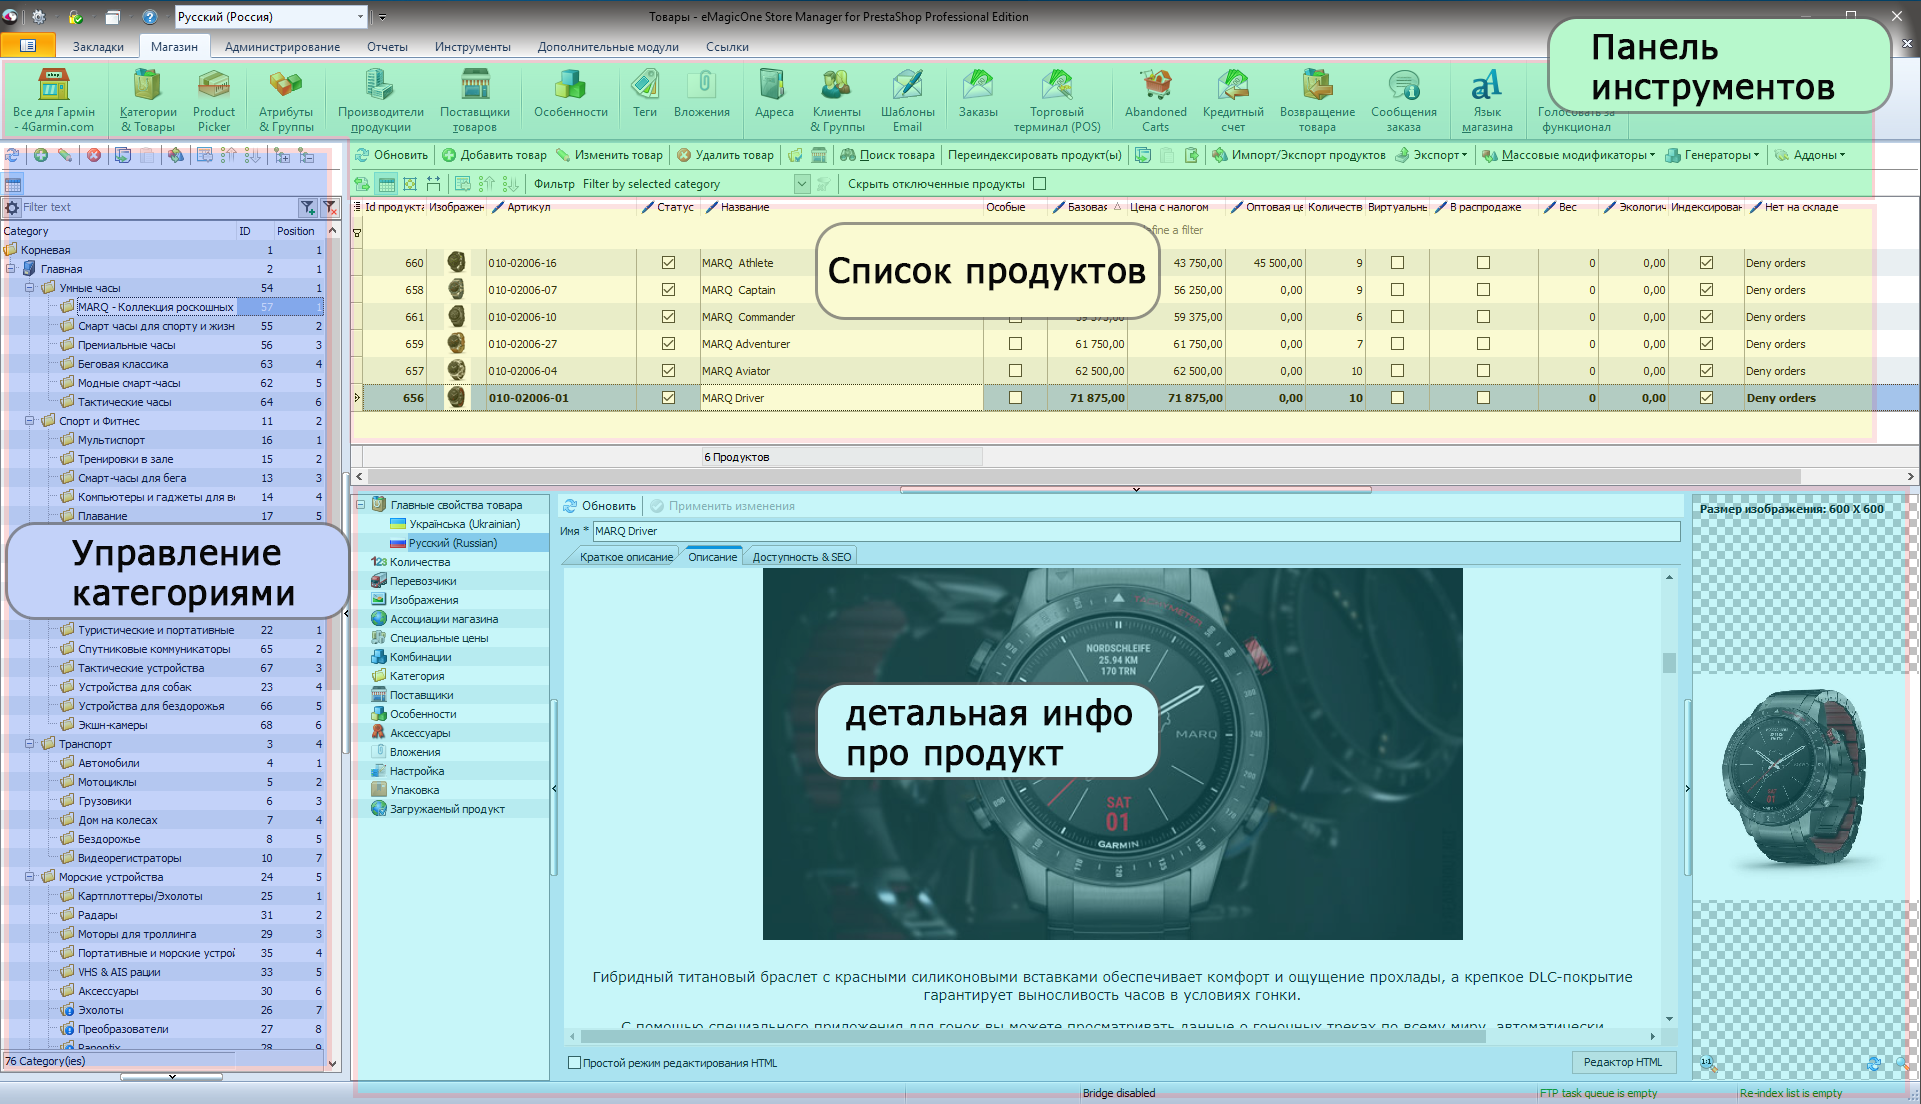
Task: Toggle status checkbox for MARQ Driver
Action: [x=668, y=398]
